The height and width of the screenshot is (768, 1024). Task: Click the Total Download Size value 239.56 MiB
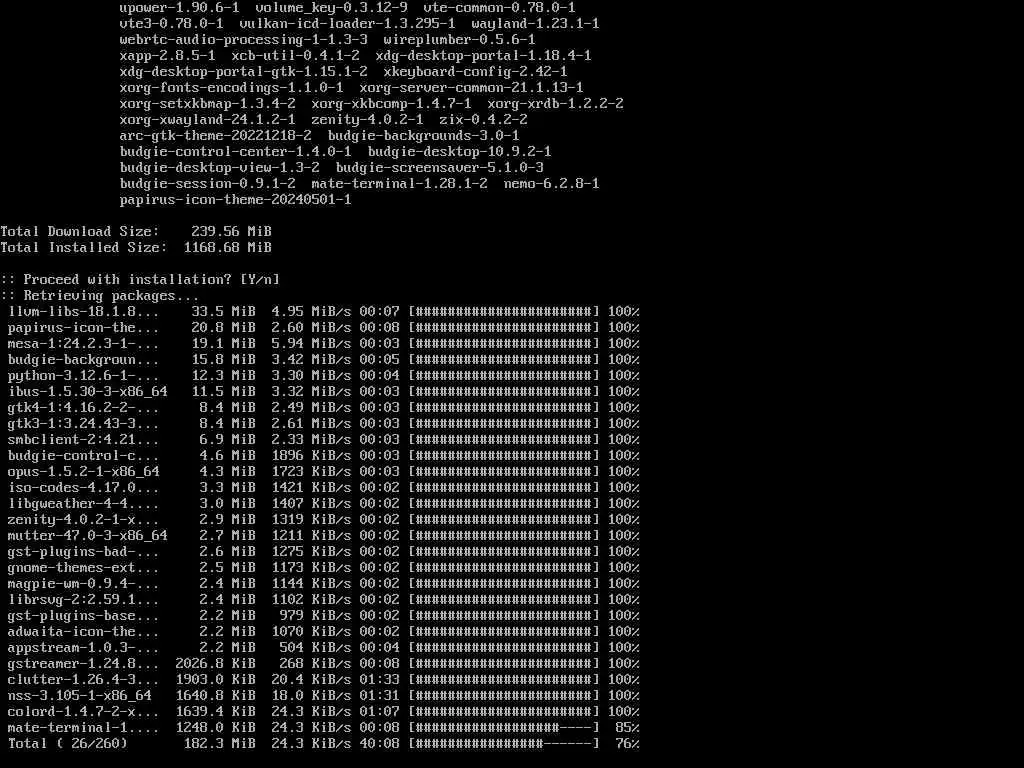pos(231,231)
